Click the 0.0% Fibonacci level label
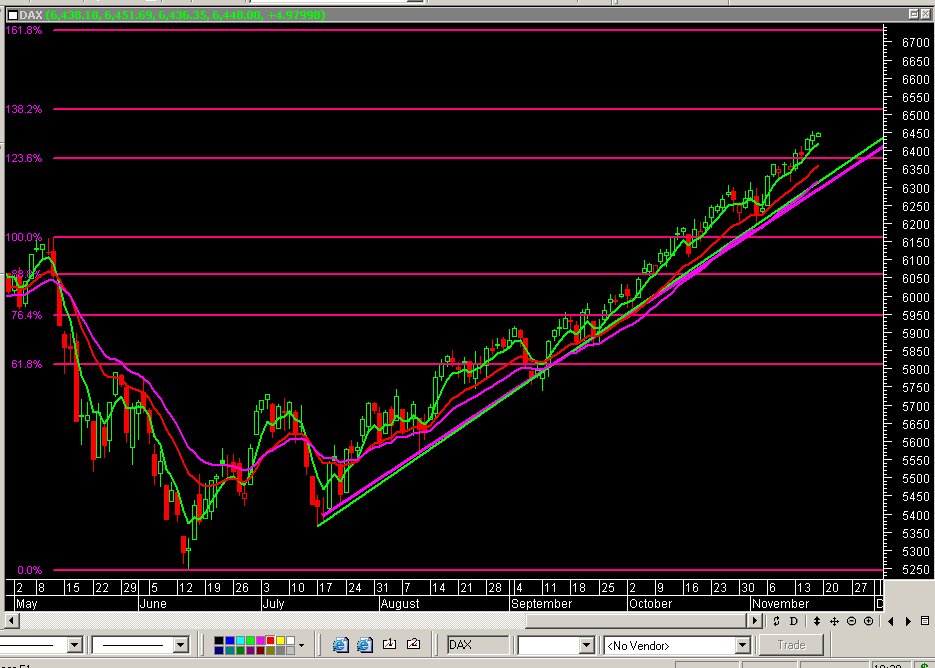Screen dimensions: 935x668 click(x=30, y=571)
